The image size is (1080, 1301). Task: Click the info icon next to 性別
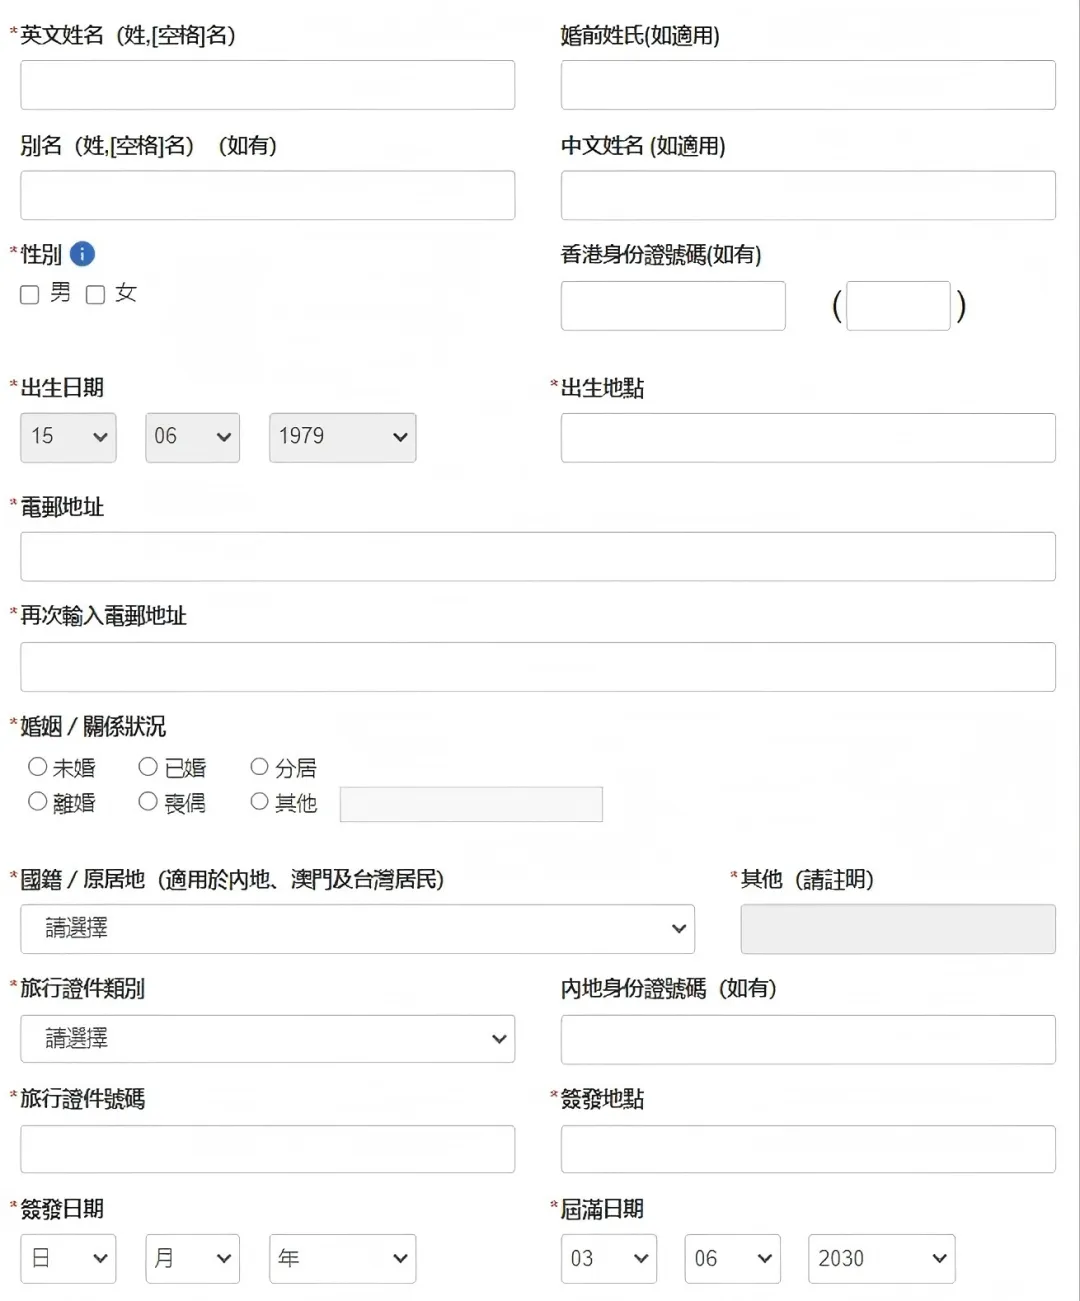(83, 255)
